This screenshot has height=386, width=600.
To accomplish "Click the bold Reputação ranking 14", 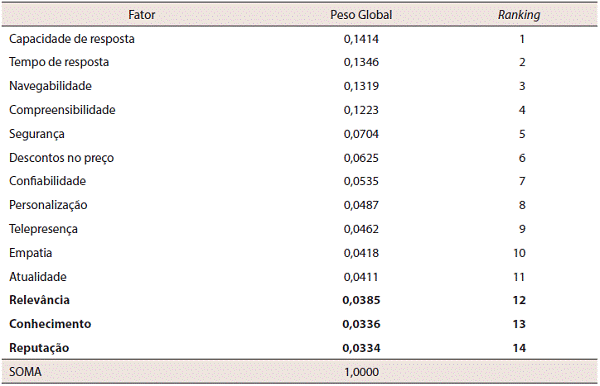I will (x=519, y=348).
